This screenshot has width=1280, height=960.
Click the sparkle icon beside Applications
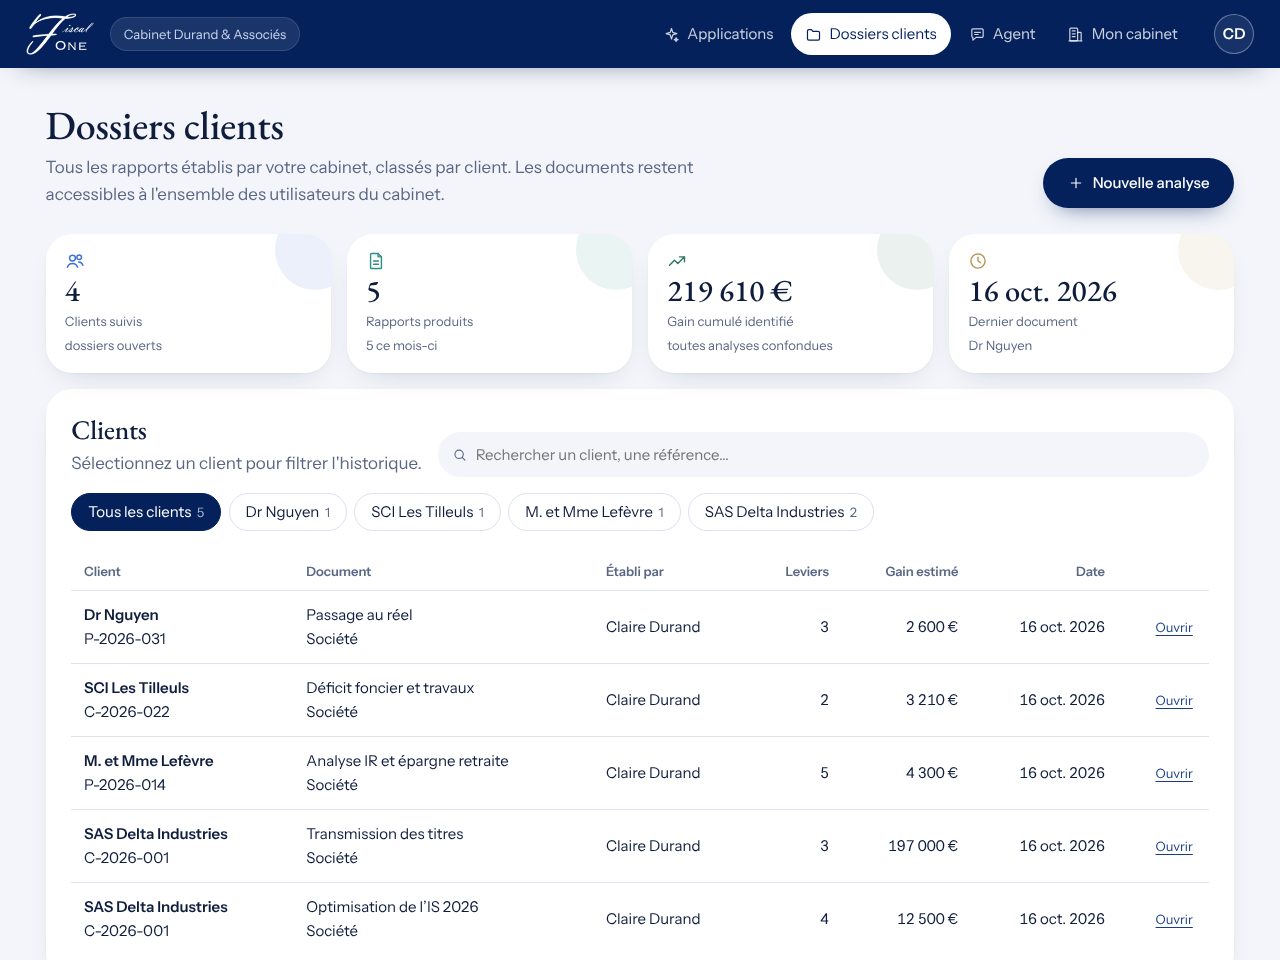pyautogui.click(x=672, y=35)
